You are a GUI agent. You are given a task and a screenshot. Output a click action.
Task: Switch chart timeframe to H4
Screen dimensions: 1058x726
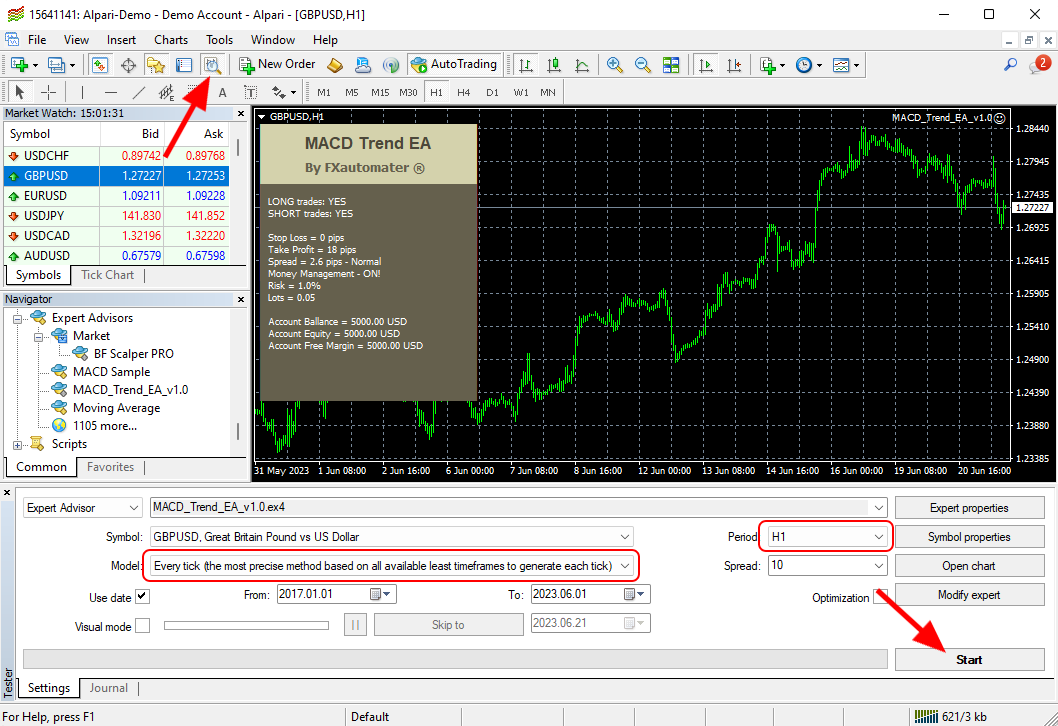pyautogui.click(x=464, y=92)
